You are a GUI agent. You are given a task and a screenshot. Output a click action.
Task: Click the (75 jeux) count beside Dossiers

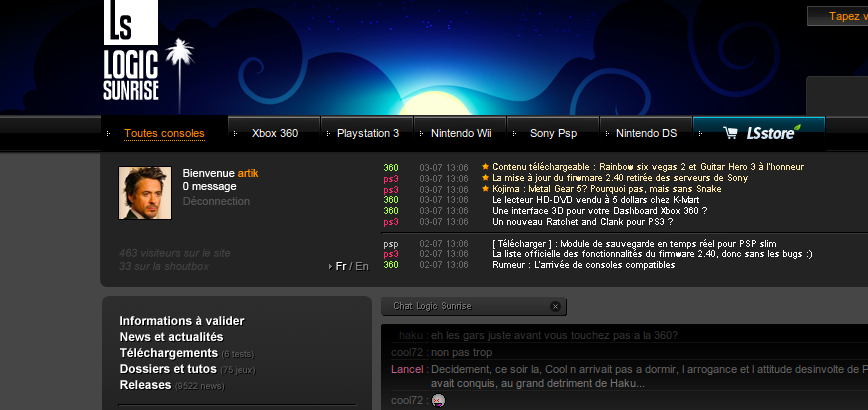(238, 370)
